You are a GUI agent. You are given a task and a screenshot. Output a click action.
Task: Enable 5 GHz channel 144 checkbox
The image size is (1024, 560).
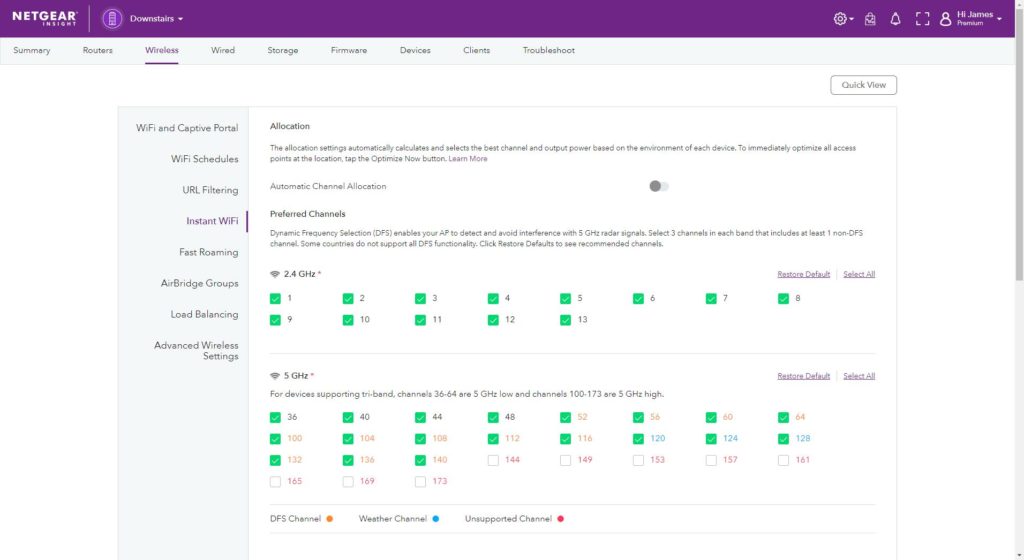(x=494, y=460)
